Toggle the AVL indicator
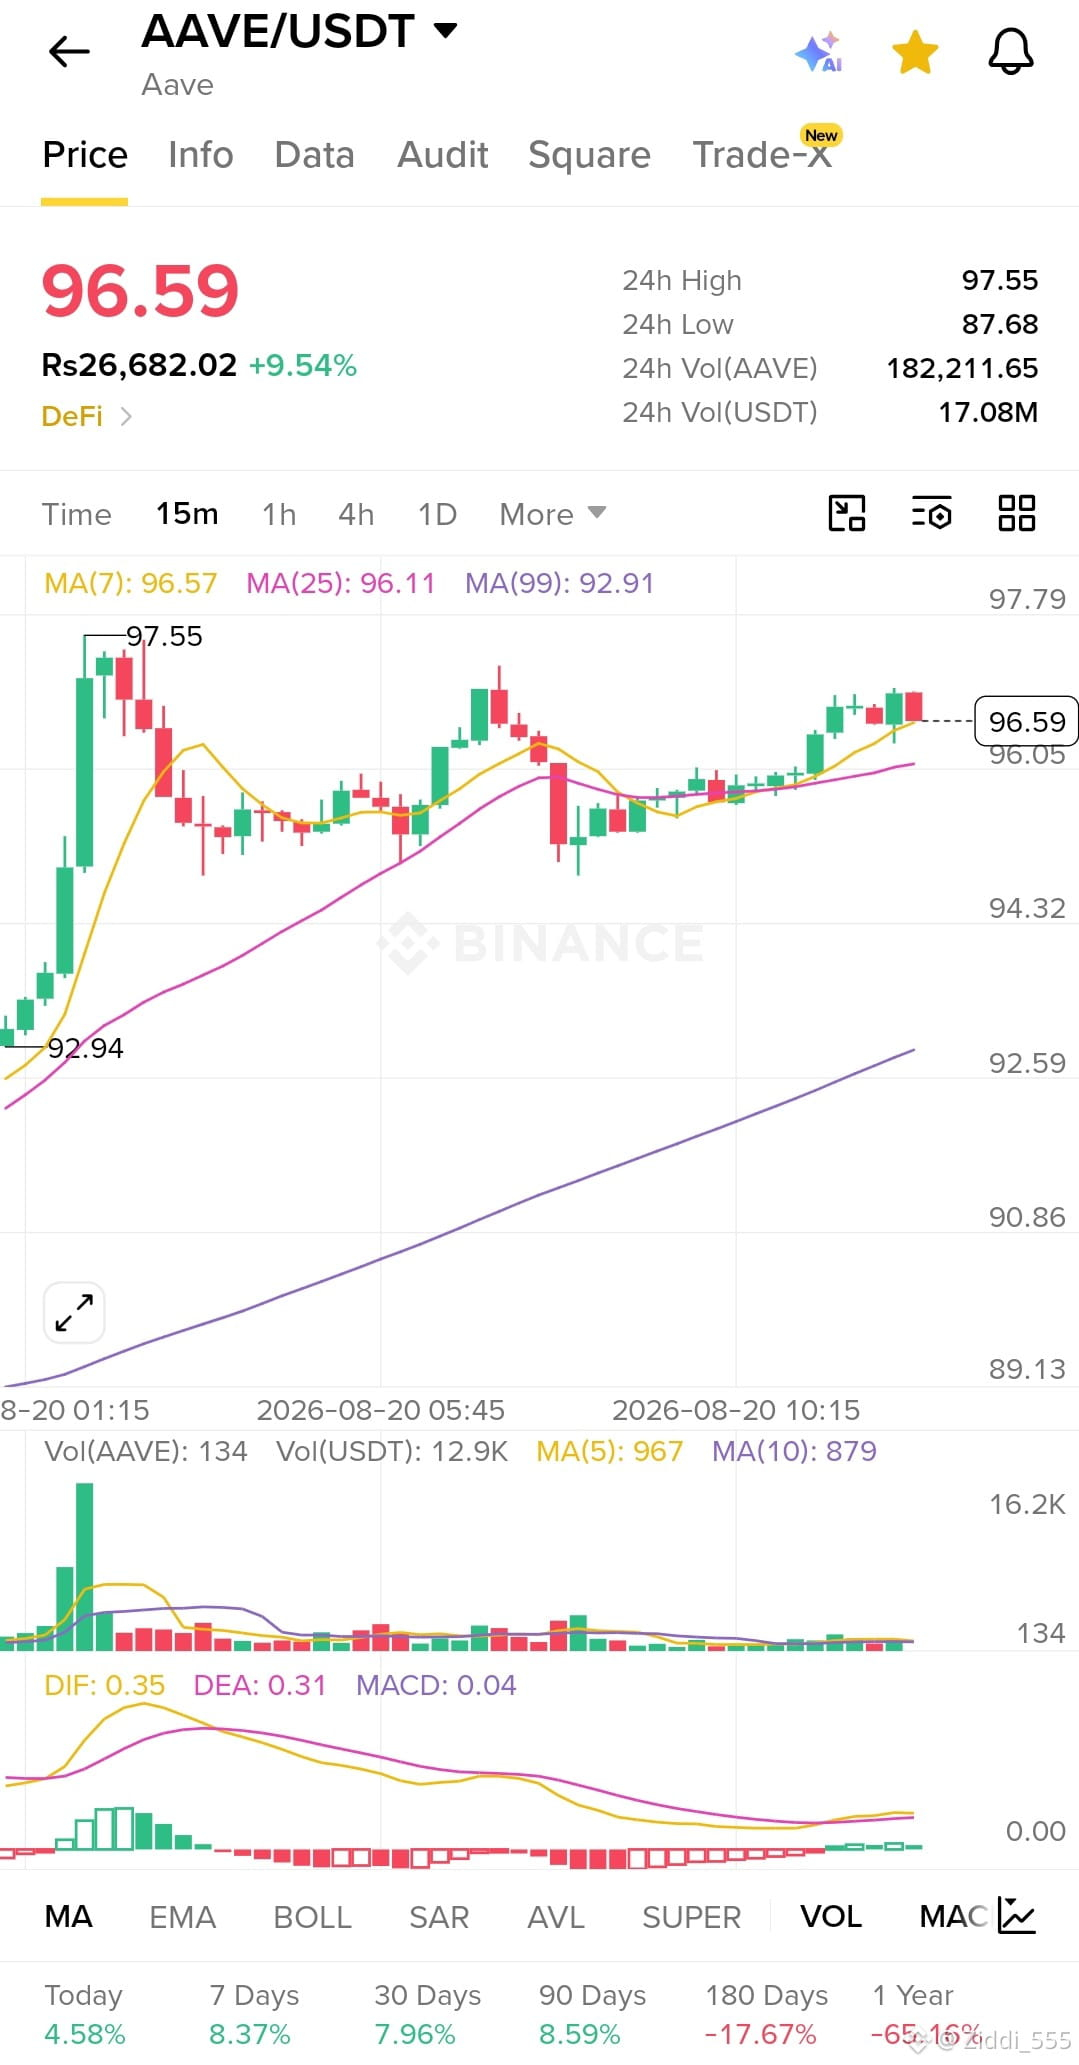The image size is (1079, 2065). pyautogui.click(x=556, y=1917)
